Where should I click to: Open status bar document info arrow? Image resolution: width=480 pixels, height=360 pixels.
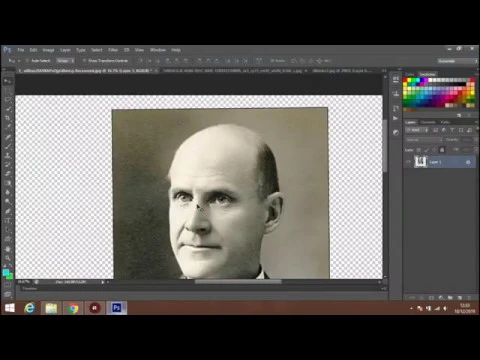103,282
